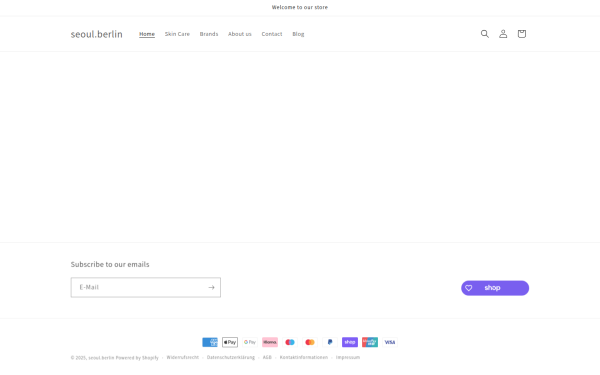Image resolution: width=600 pixels, height=375 pixels.
Task: Follow on the purple shop button
Action: [x=495, y=288]
